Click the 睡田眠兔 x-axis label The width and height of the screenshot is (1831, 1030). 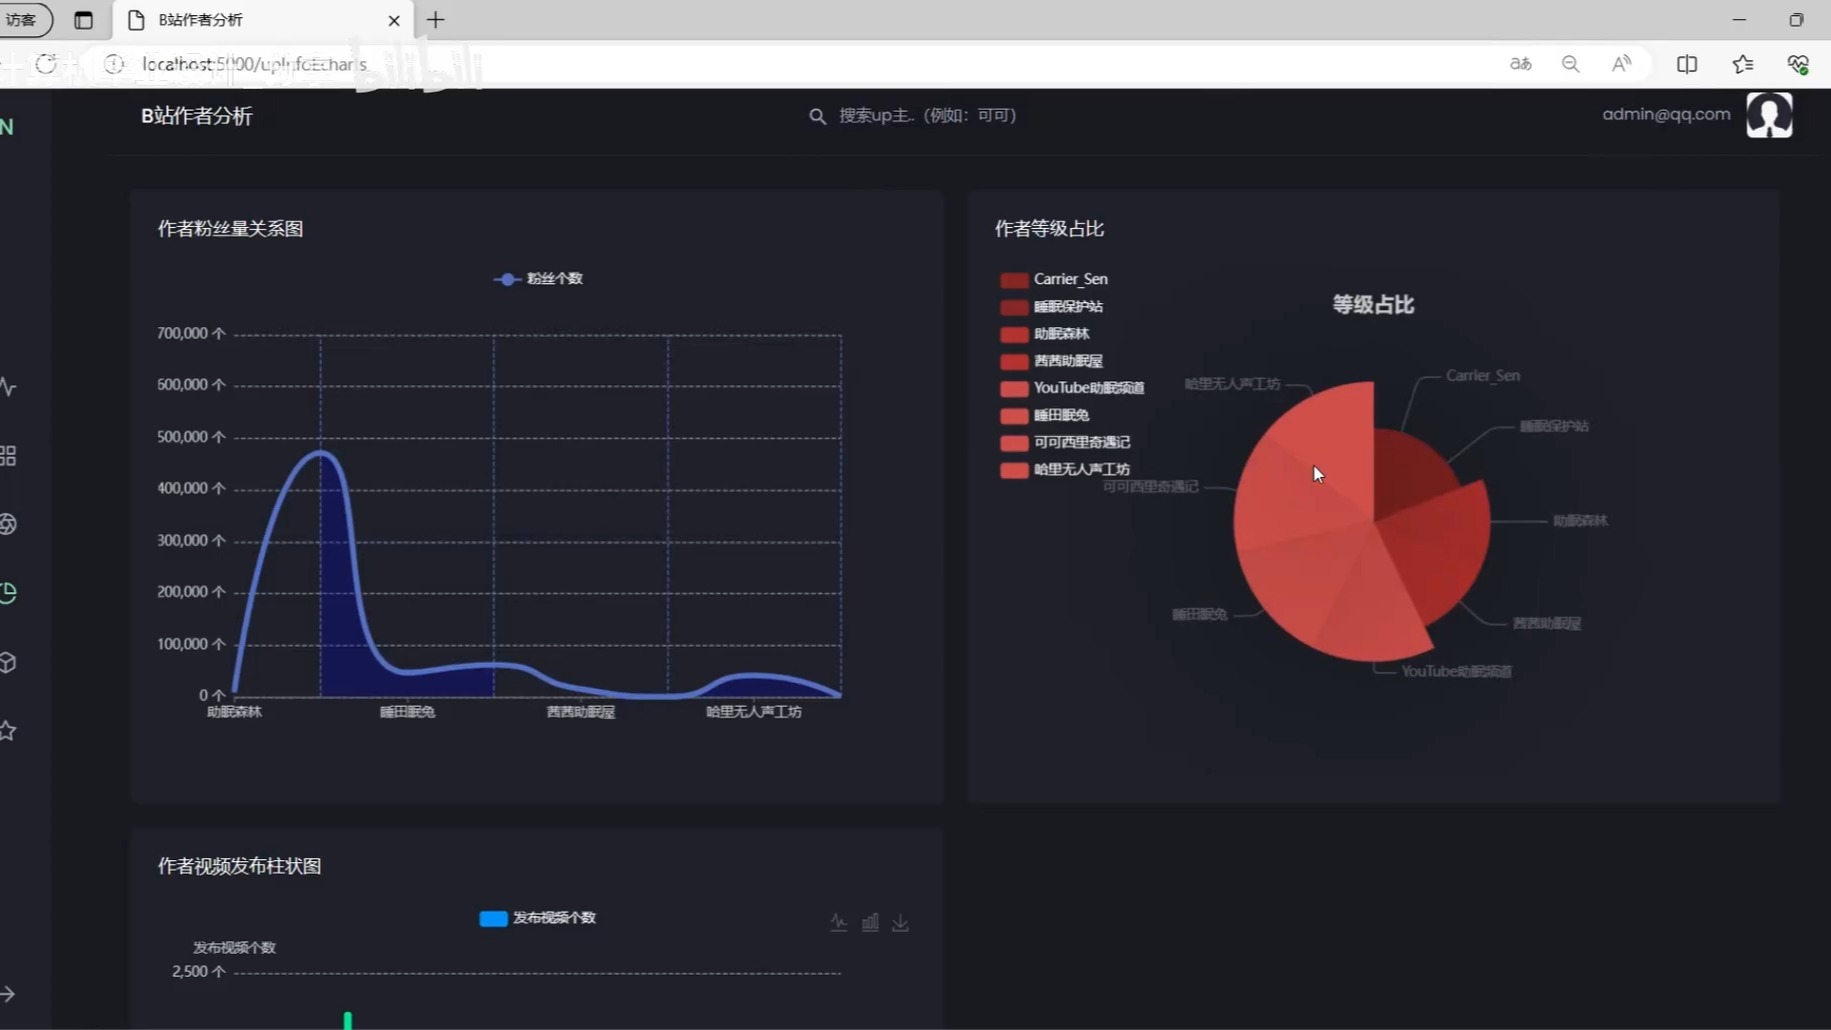(407, 712)
